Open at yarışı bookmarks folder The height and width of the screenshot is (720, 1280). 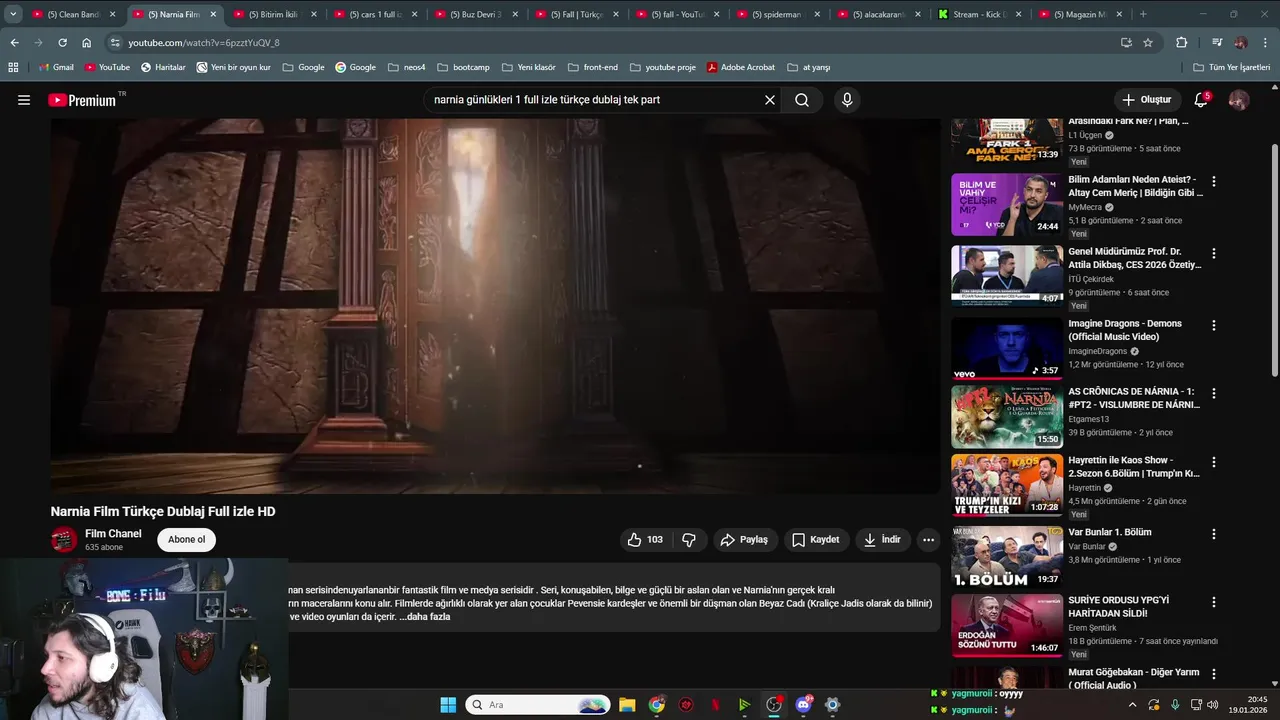click(x=808, y=67)
